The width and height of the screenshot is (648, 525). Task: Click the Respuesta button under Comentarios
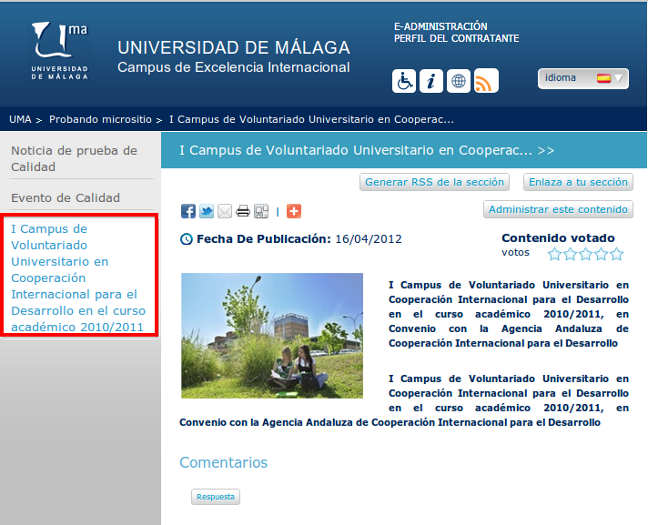(x=215, y=497)
